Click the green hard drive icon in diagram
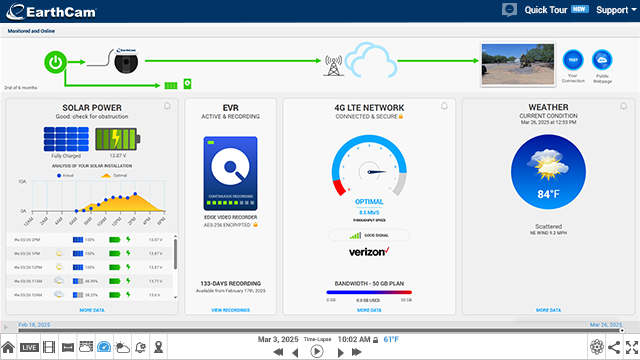640x360 pixels. (x=187, y=84)
